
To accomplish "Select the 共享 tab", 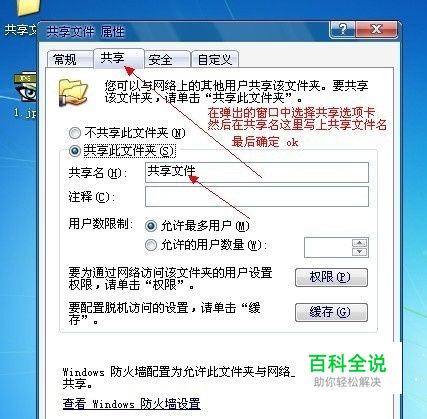I will point(119,58).
